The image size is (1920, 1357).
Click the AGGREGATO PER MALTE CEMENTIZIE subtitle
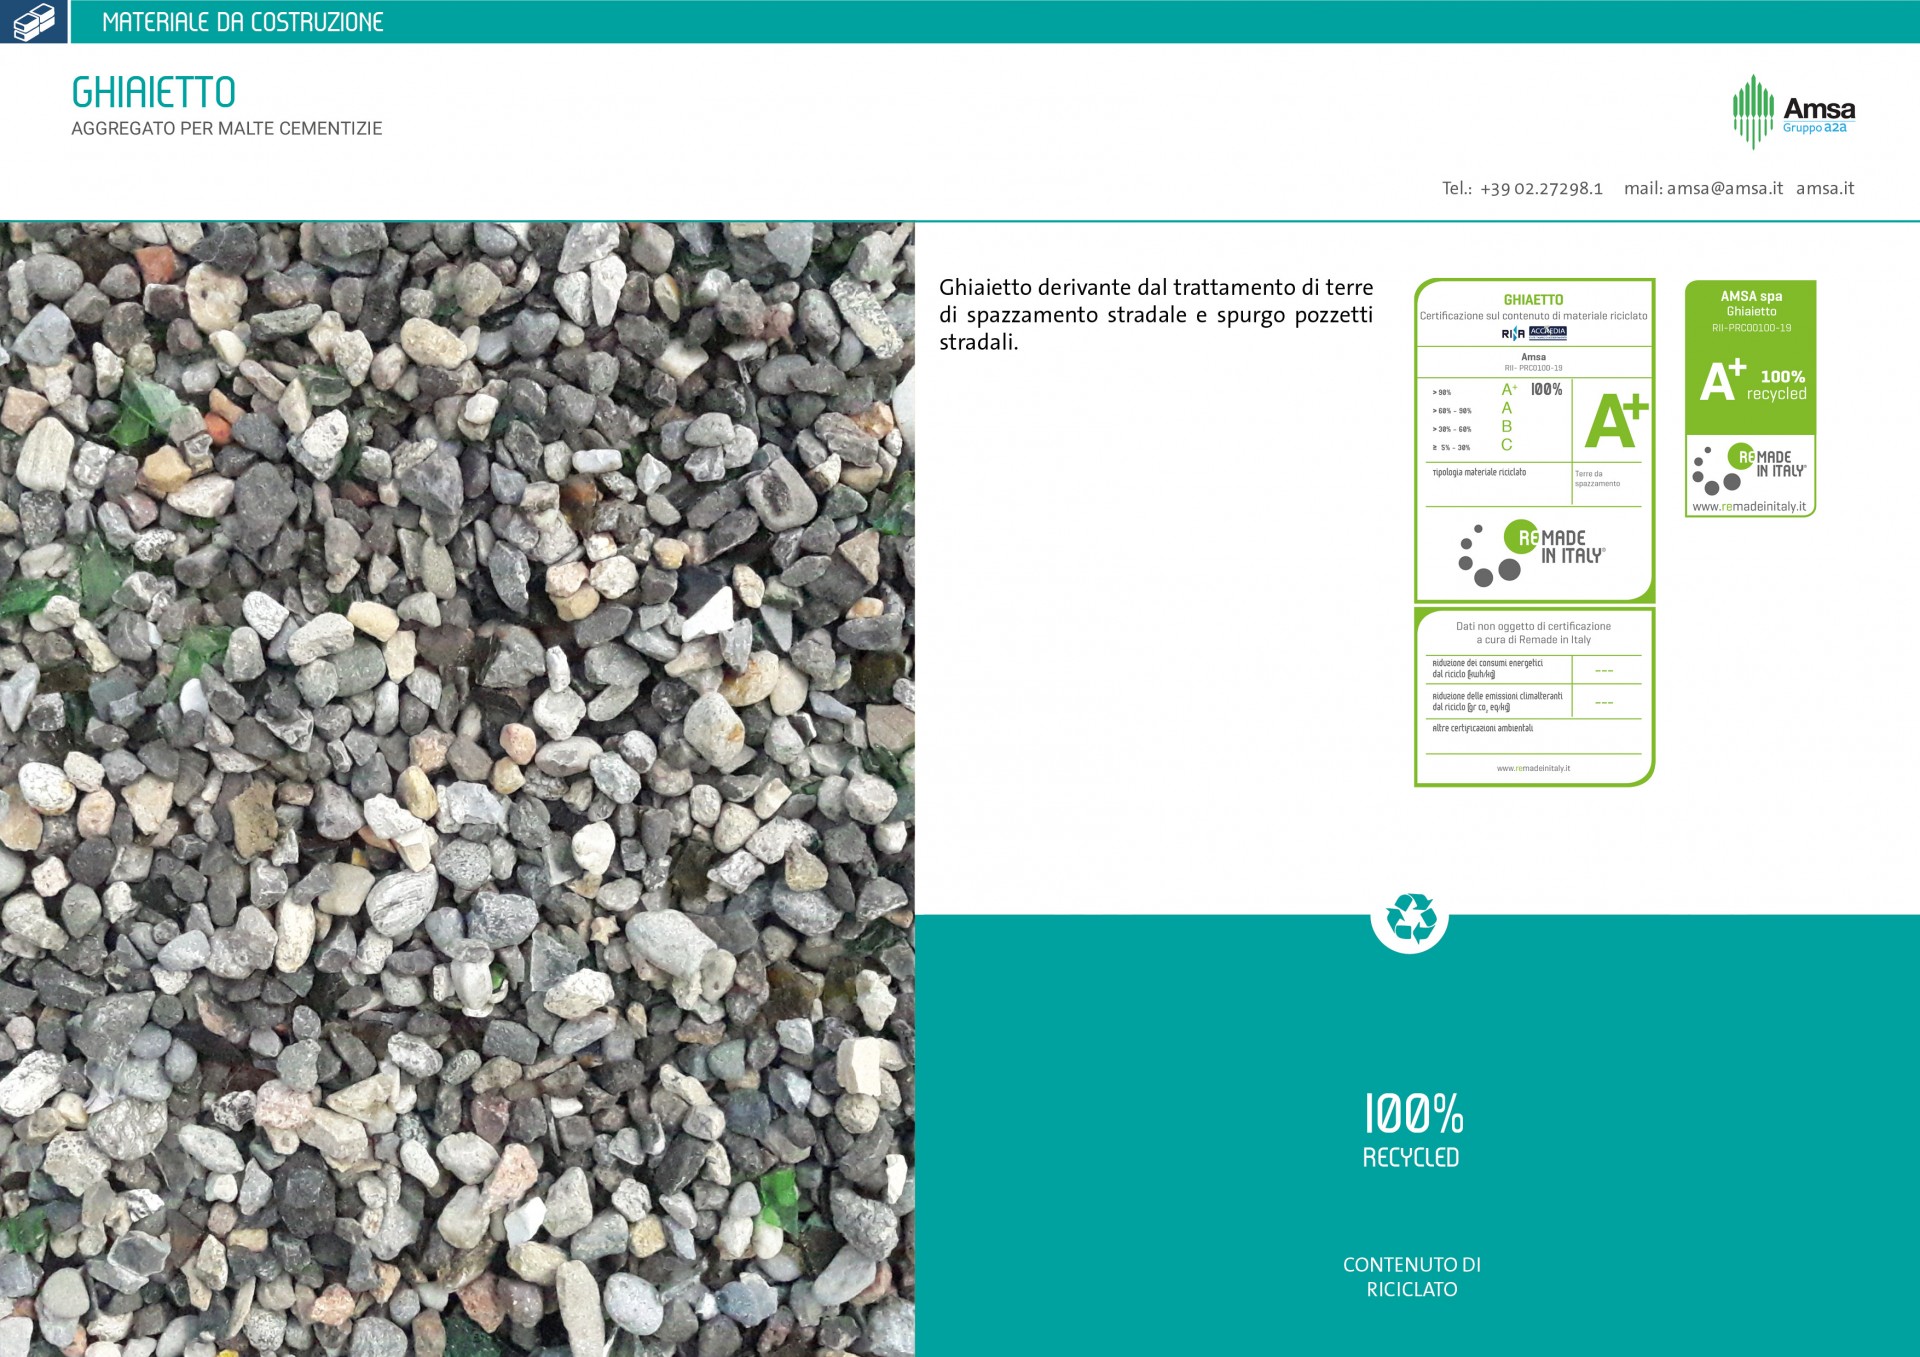click(x=227, y=128)
